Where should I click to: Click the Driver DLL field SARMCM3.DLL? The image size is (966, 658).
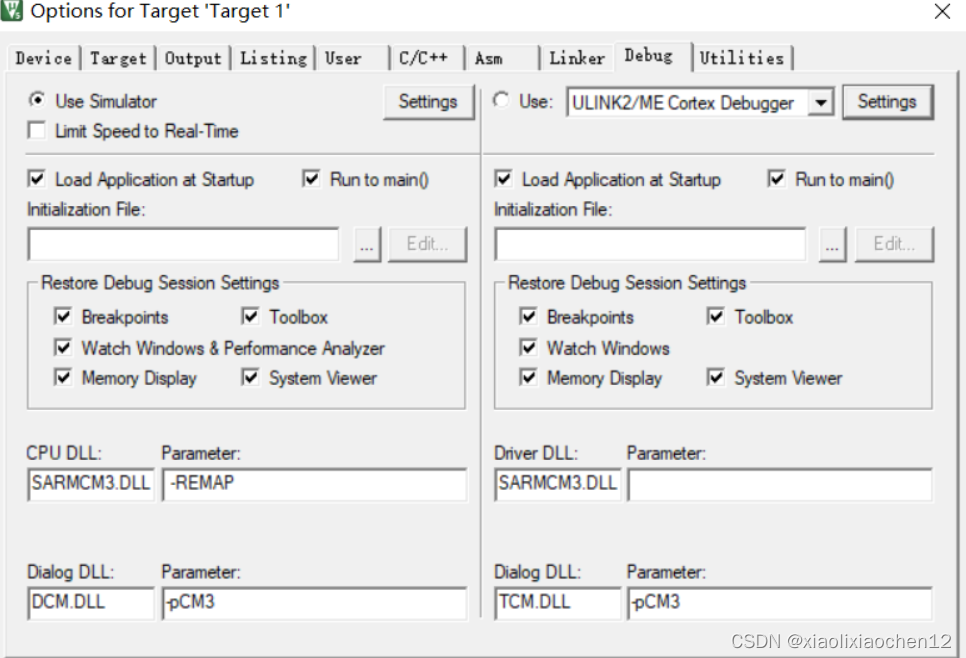point(558,484)
